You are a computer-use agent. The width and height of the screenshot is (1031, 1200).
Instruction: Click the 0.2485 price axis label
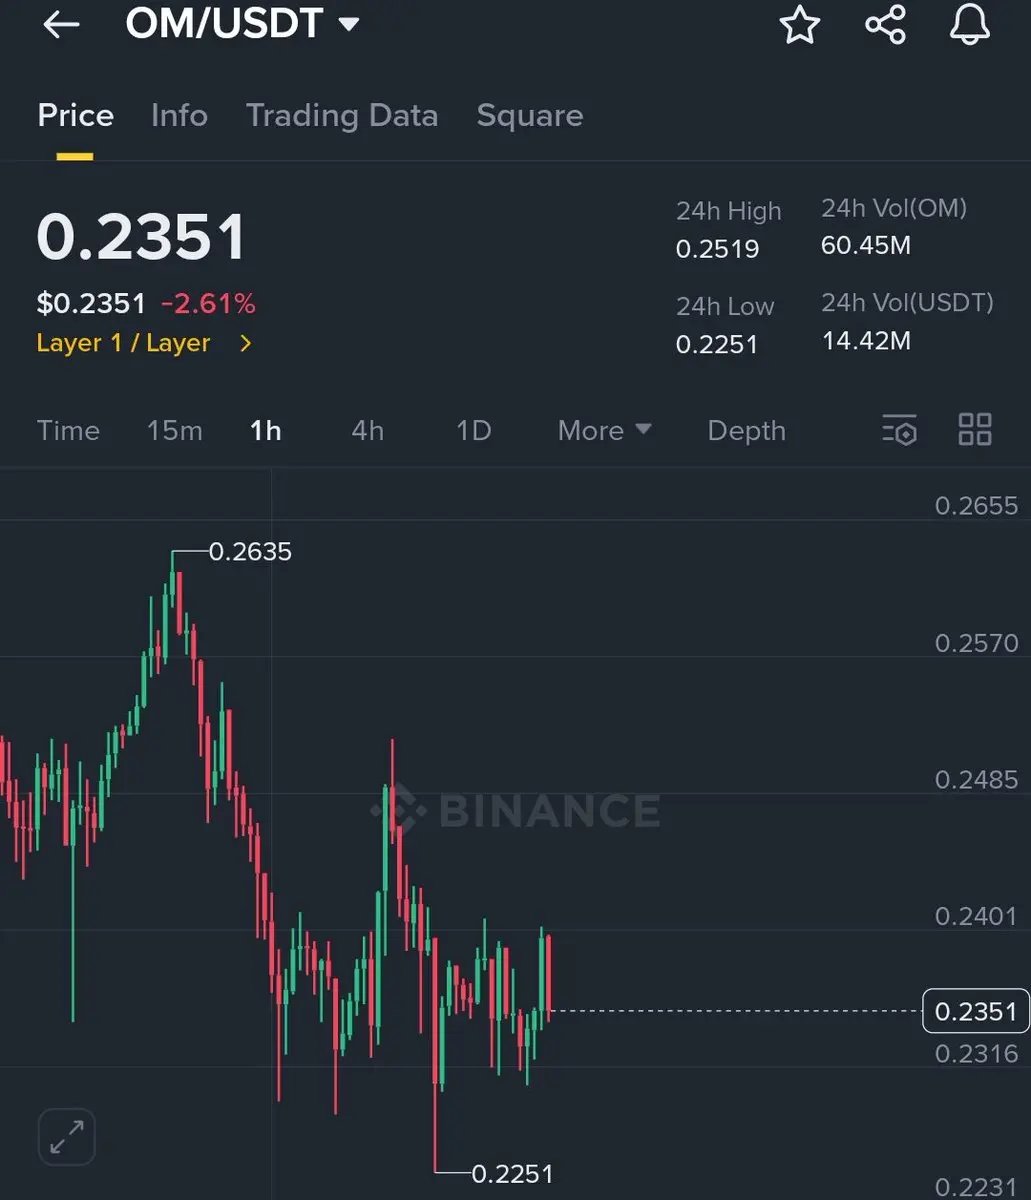(976, 780)
